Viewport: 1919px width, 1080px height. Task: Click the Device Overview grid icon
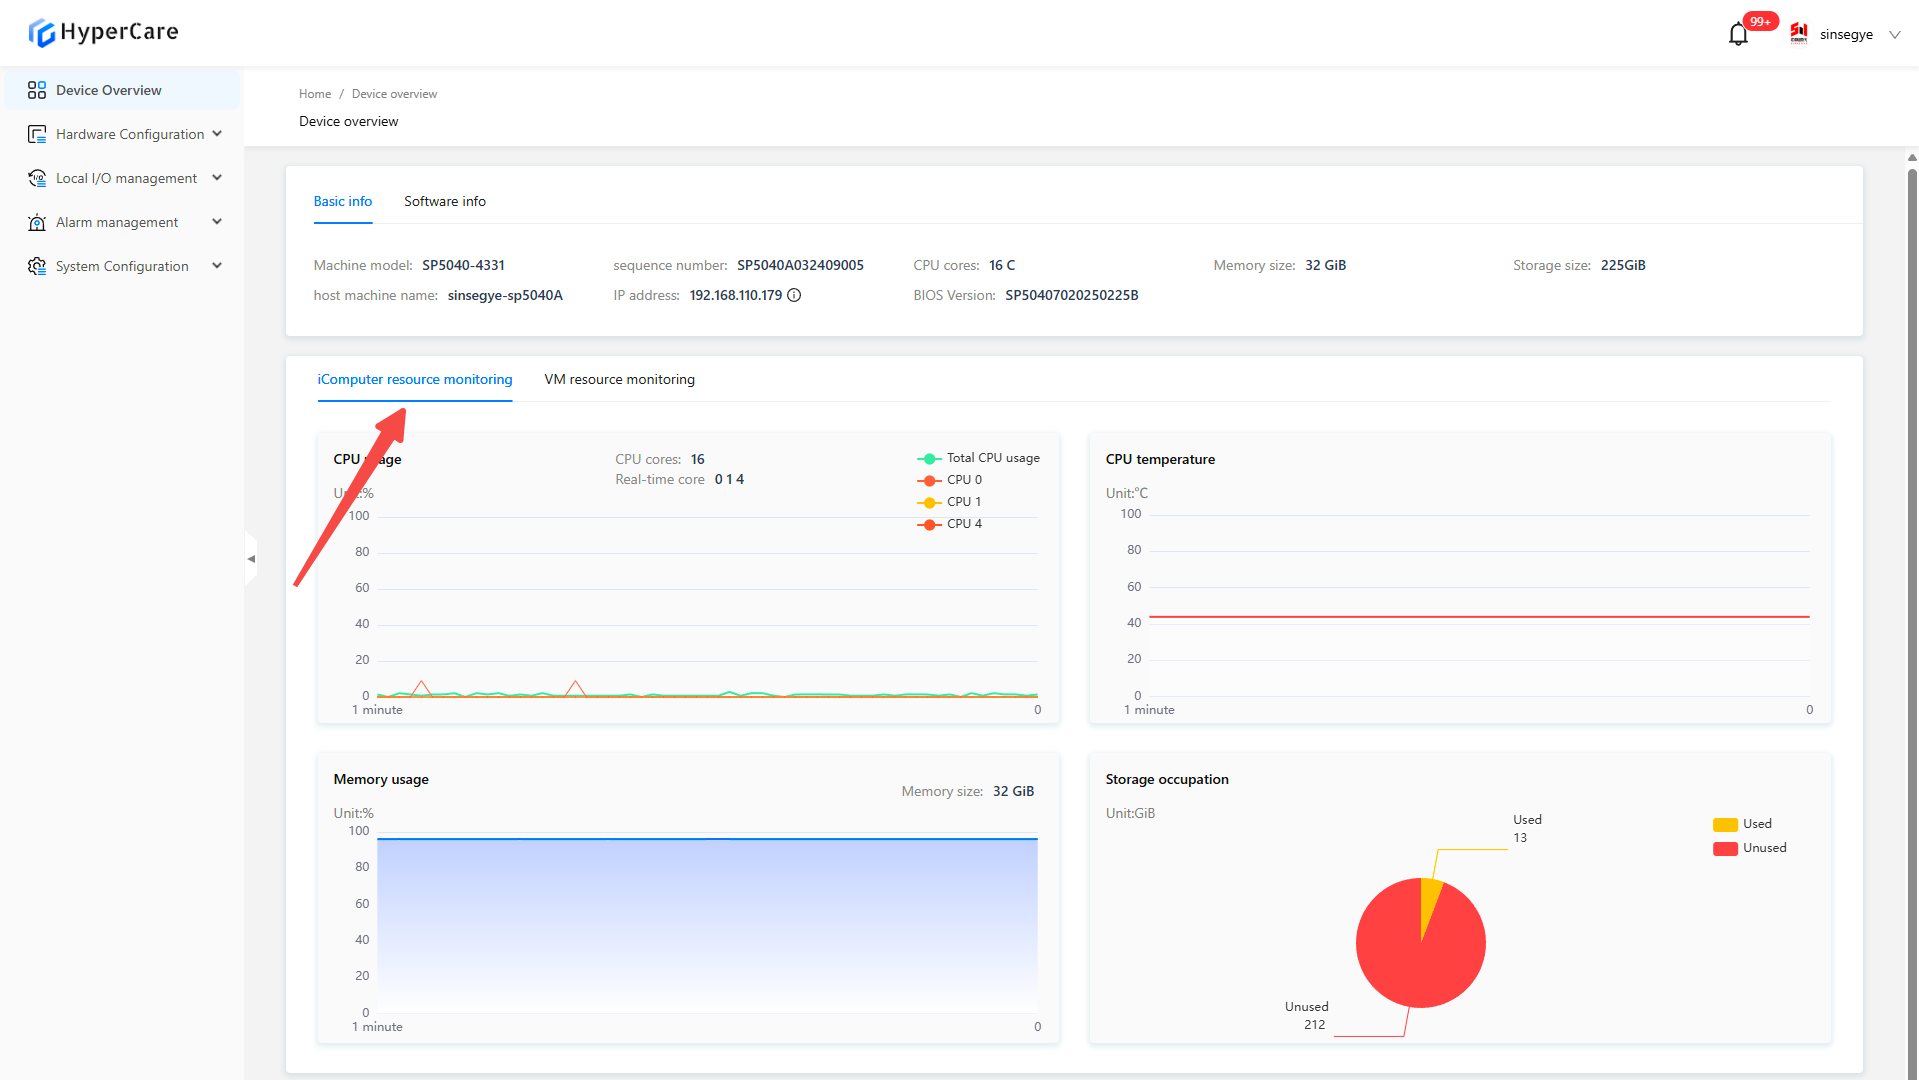[37, 90]
